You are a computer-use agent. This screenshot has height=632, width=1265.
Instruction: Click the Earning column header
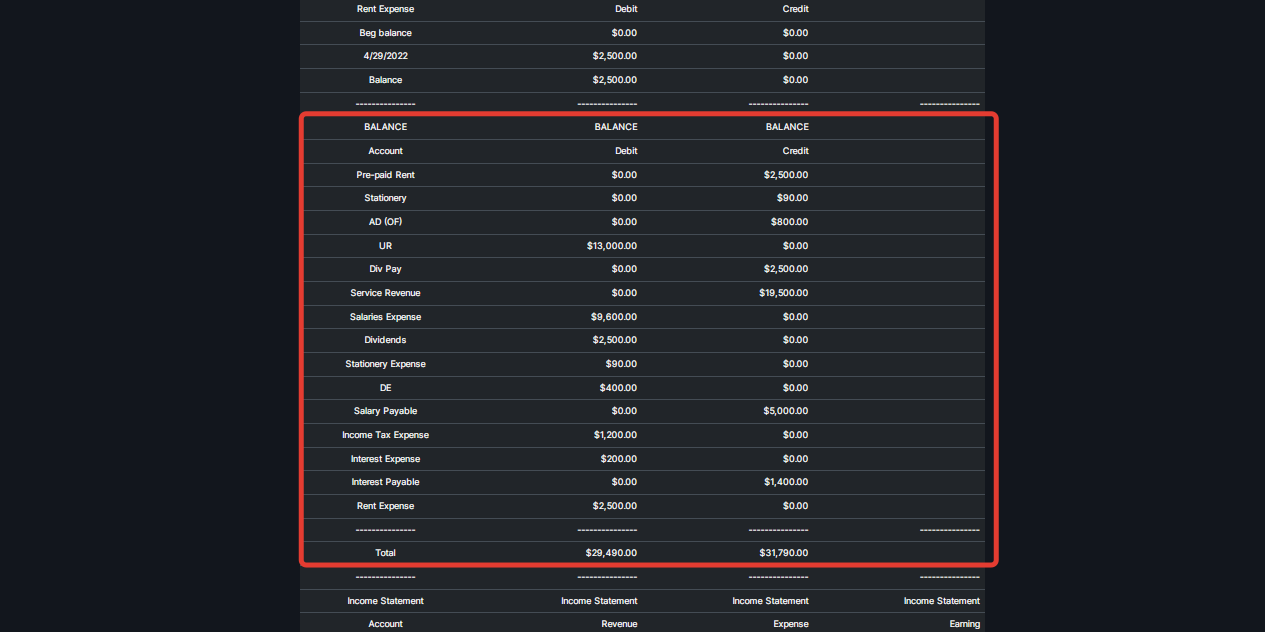[965, 624]
